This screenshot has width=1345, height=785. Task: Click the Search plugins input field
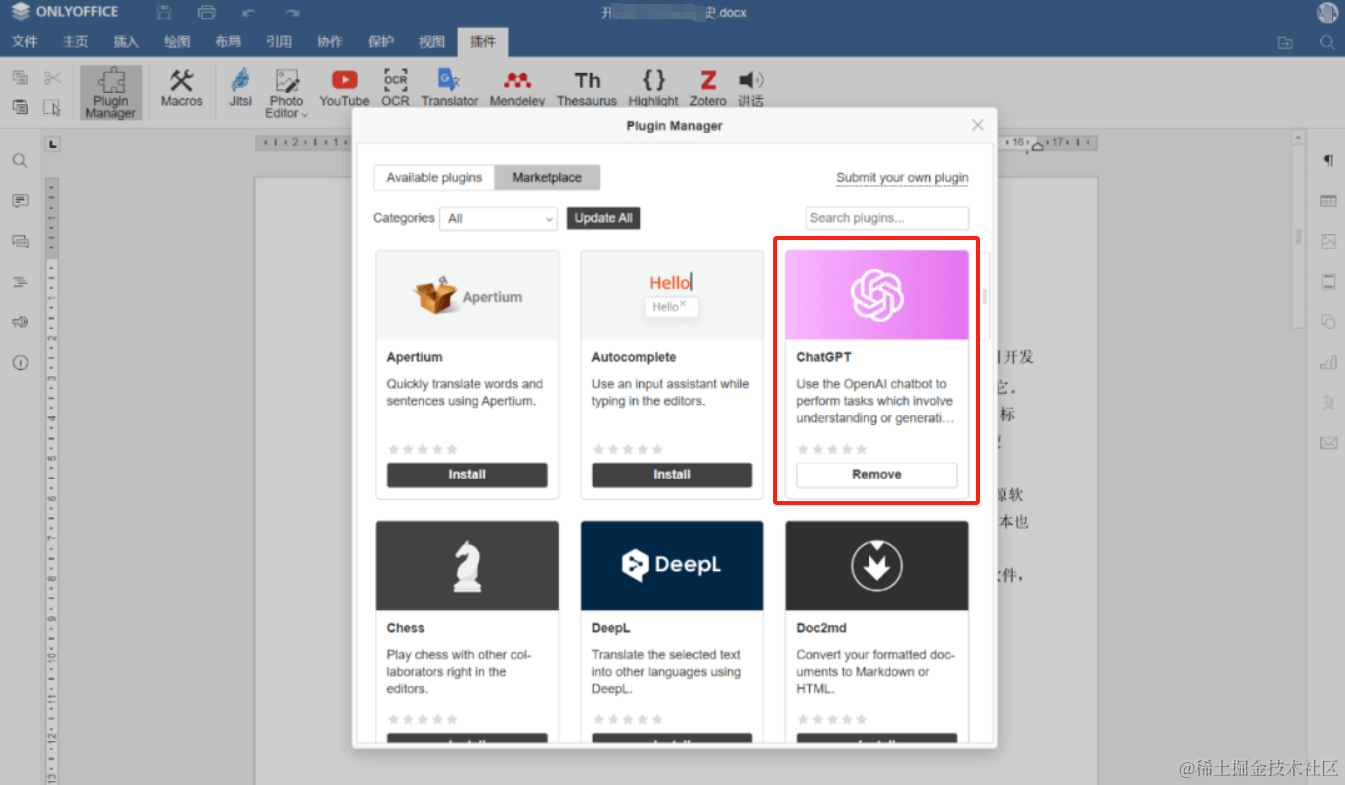click(887, 218)
